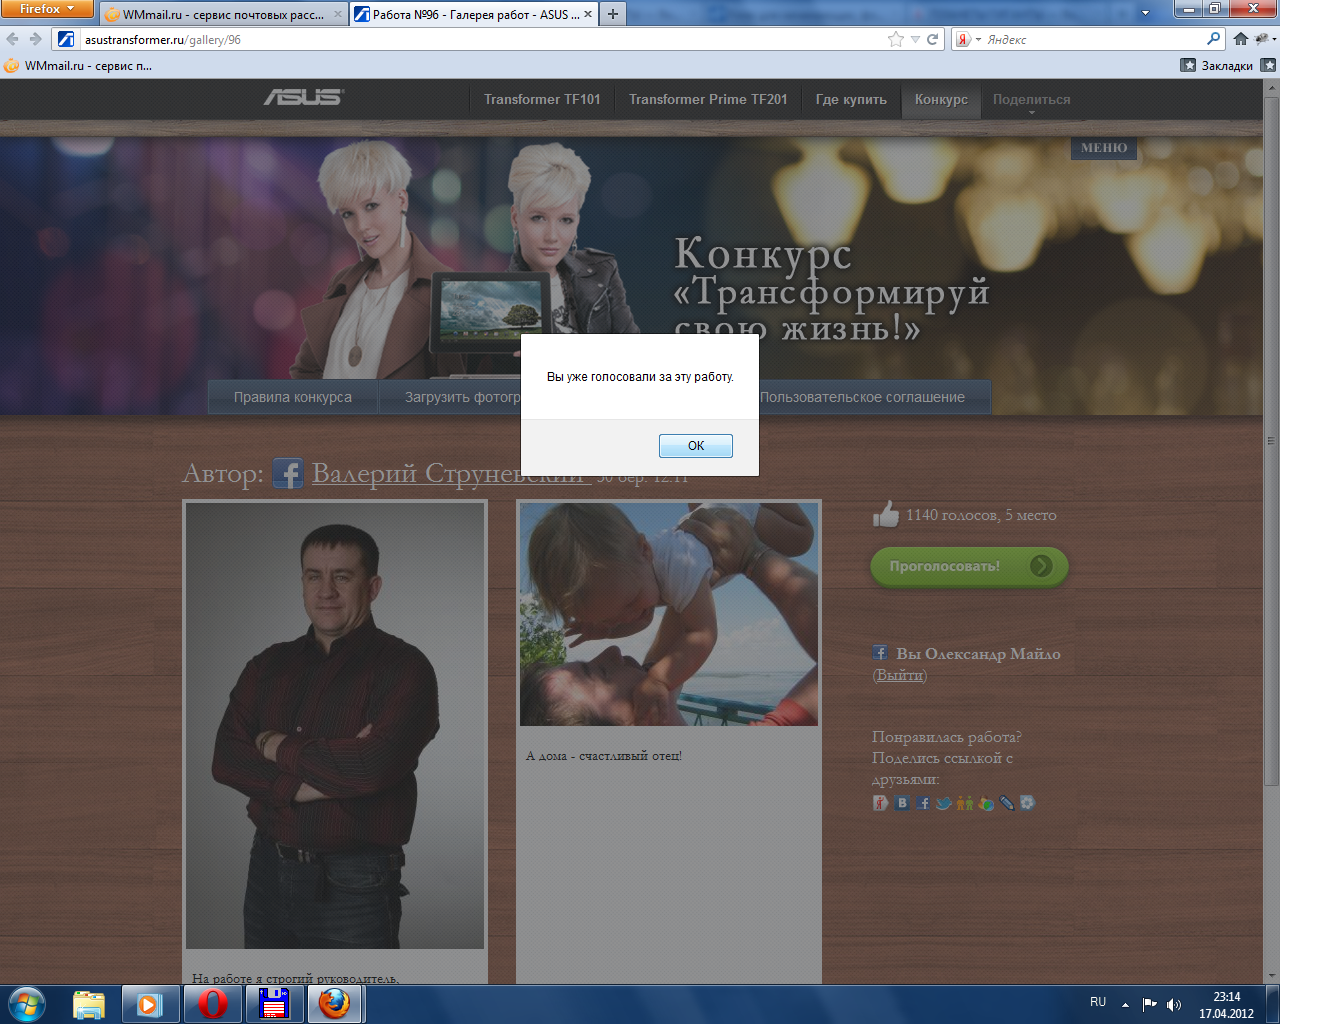Close the Работа №96 tab

[588, 14]
